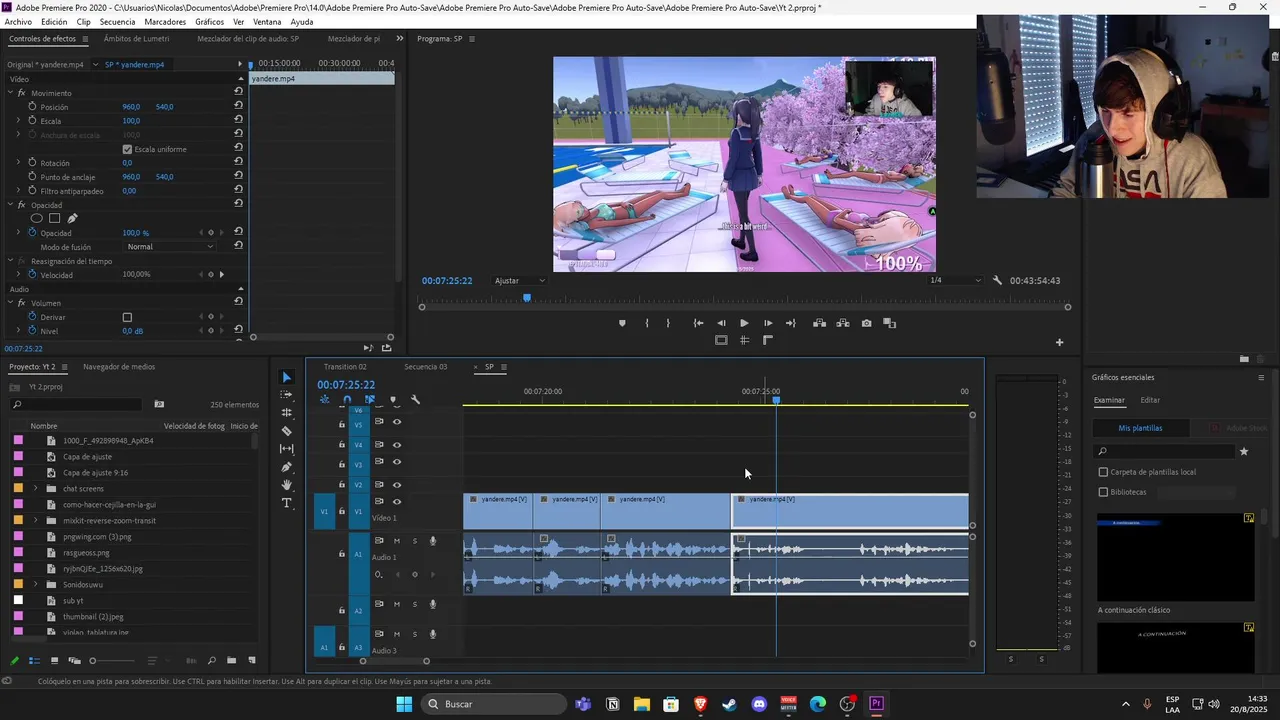Image resolution: width=1280 pixels, height=720 pixels.
Task: Expand Rotación property
Action: coord(18,162)
